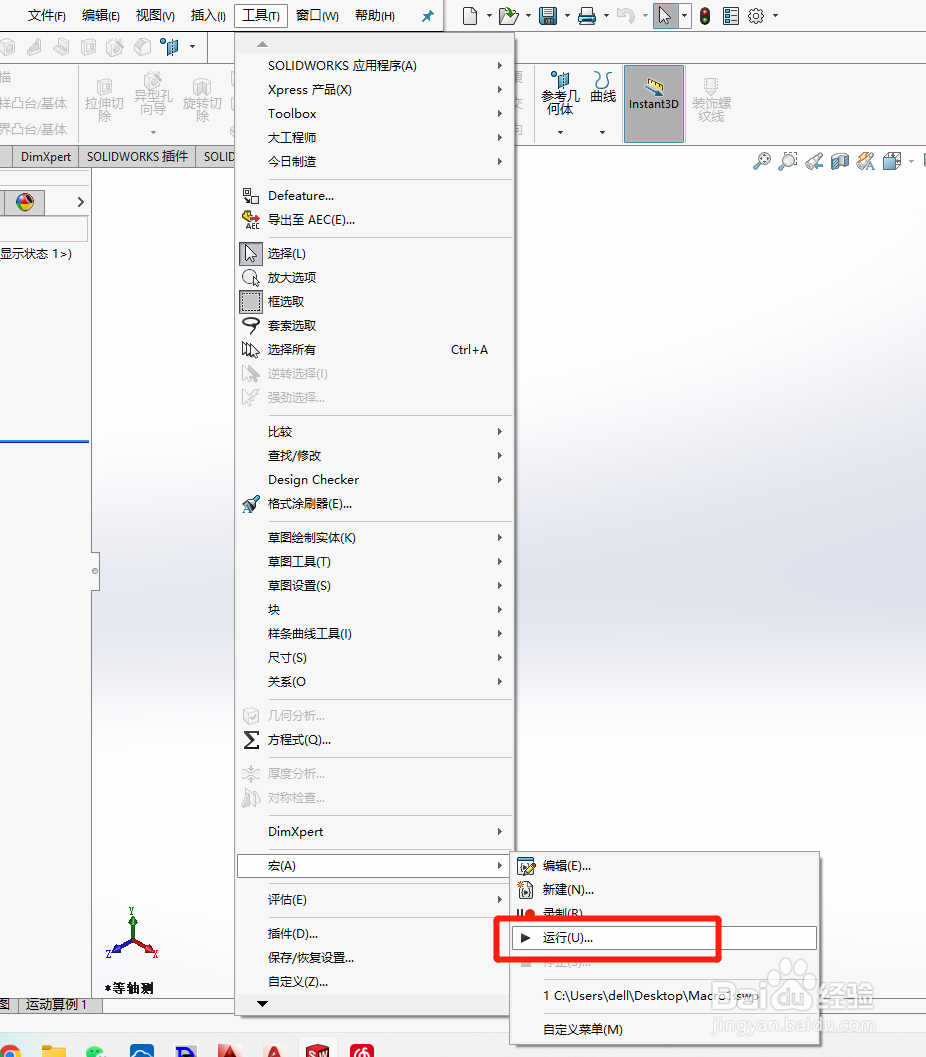Open the SOLIDWORKS Applications (应用程序) submenu
Screen dimensions: 926x1057
pyautogui.click(x=374, y=65)
